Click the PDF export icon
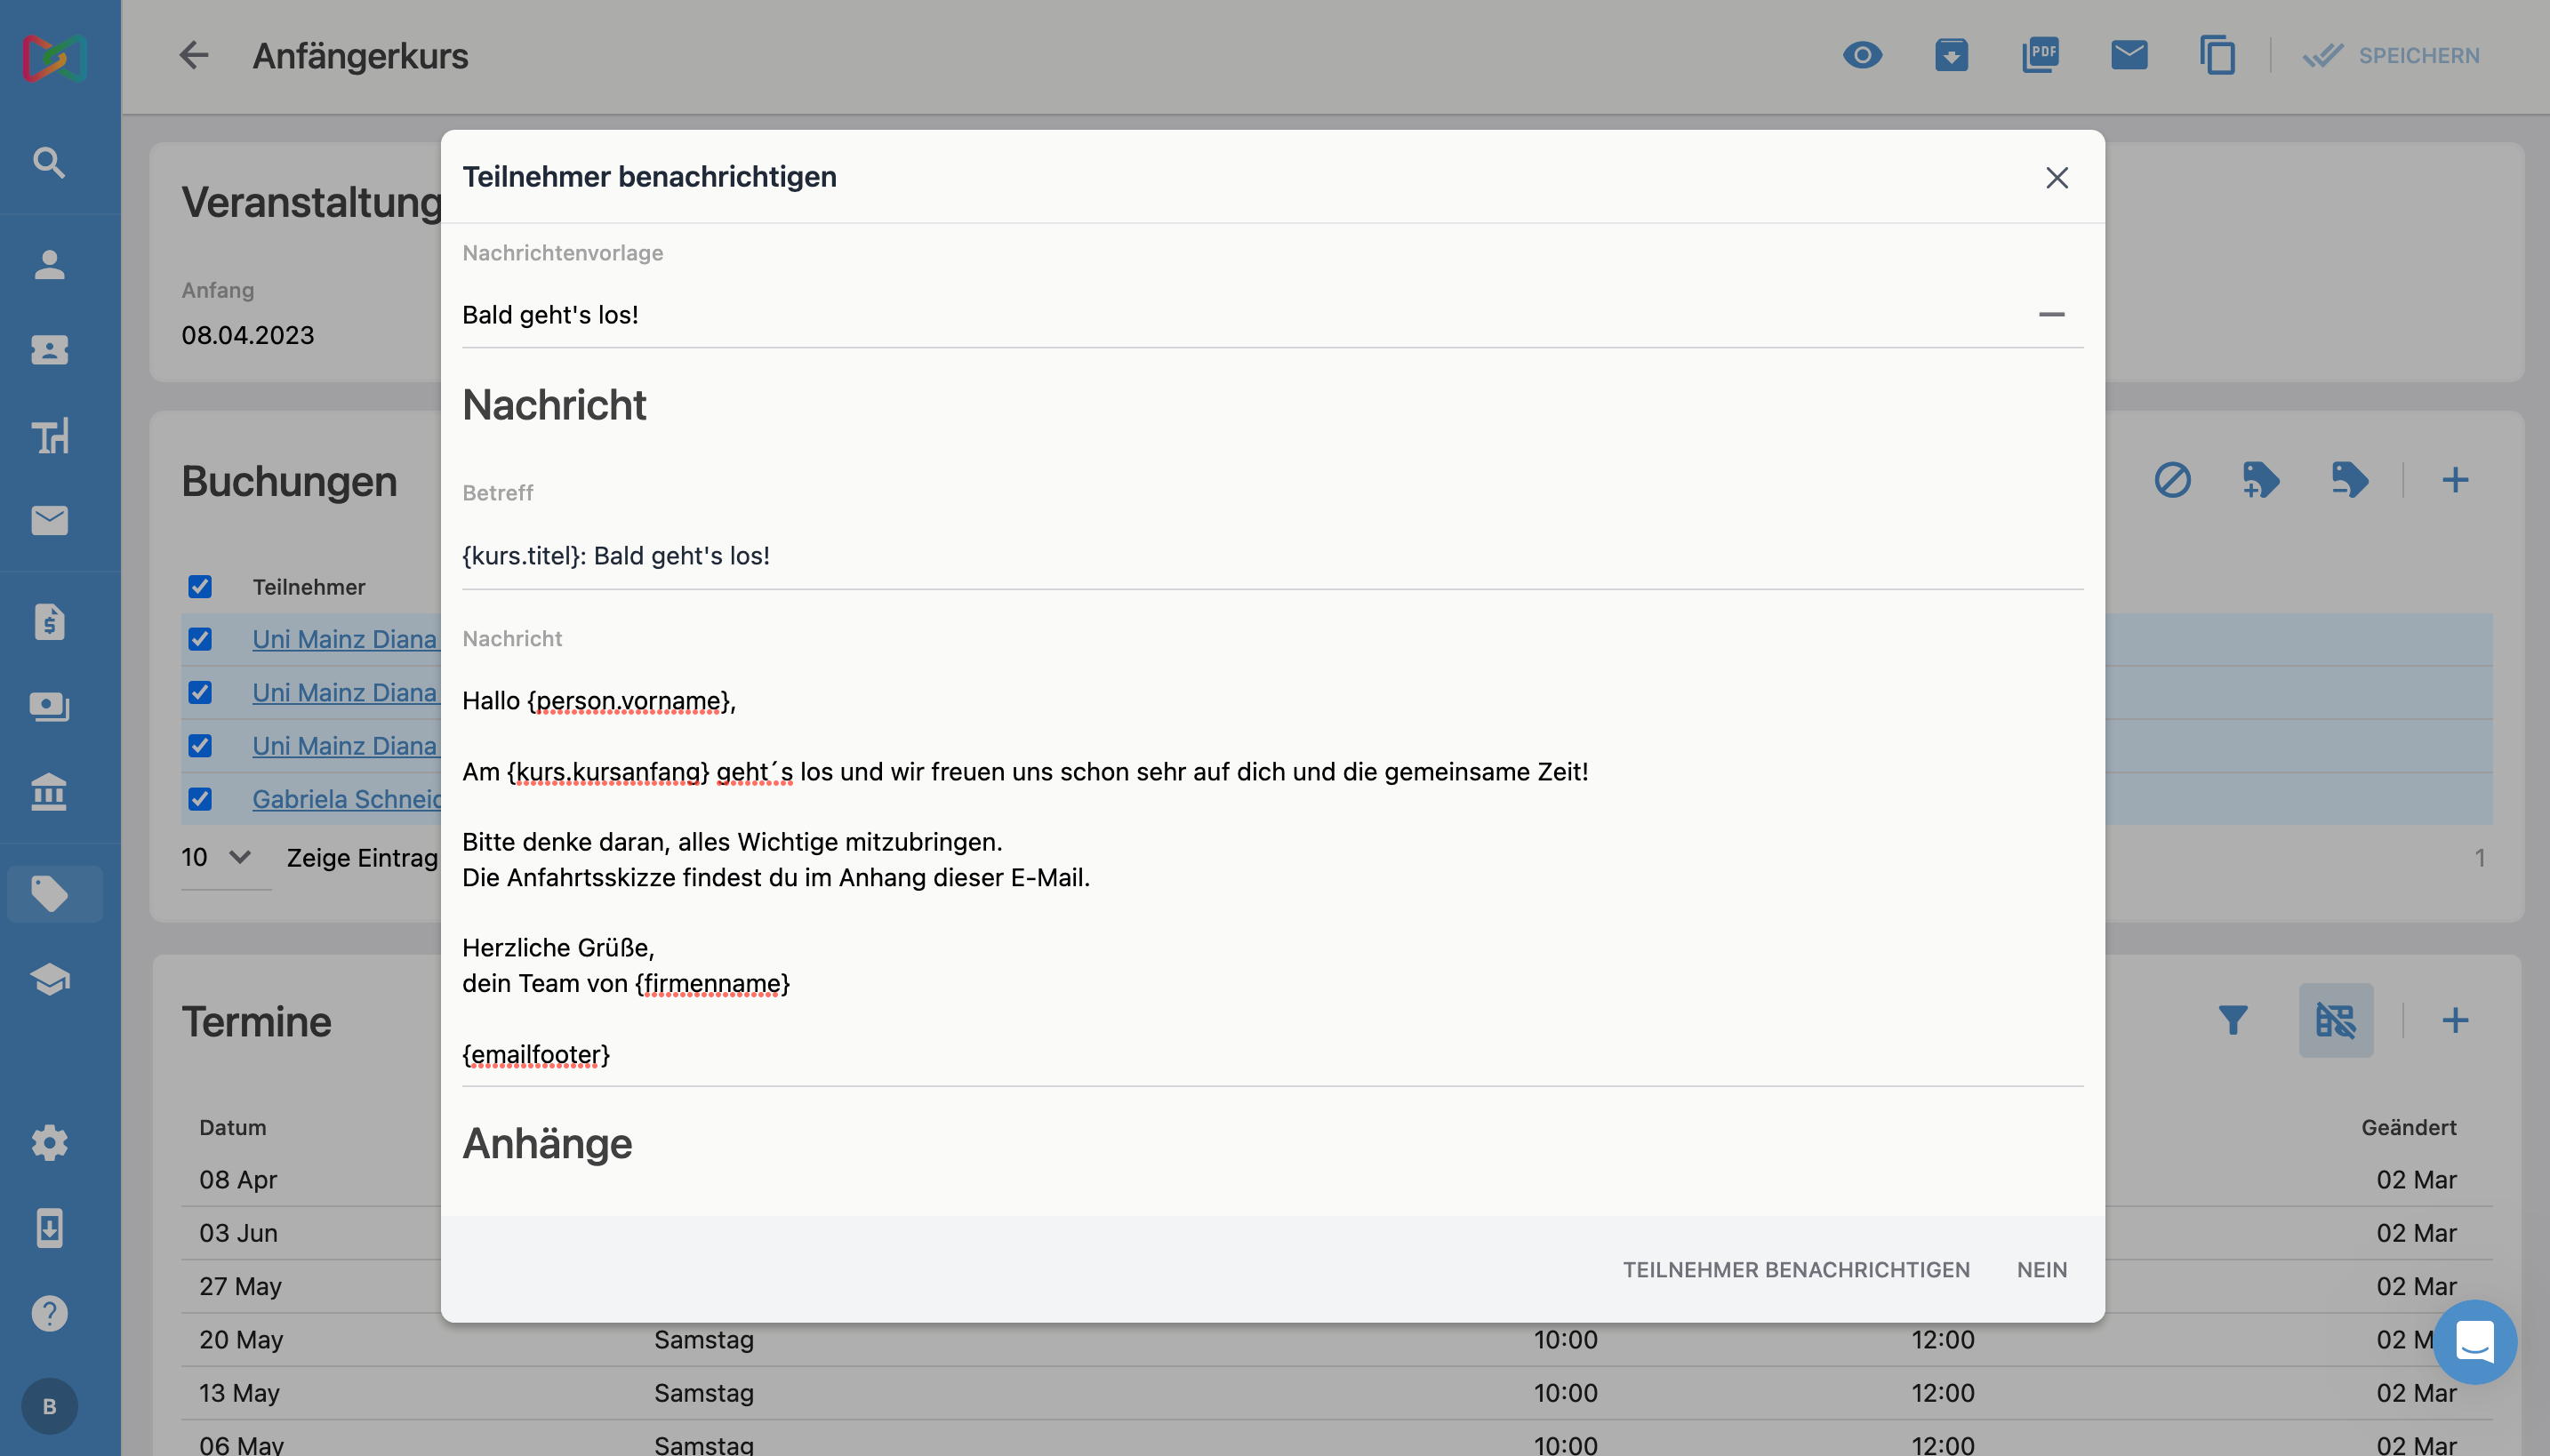Image resolution: width=2550 pixels, height=1456 pixels. point(2039,55)
